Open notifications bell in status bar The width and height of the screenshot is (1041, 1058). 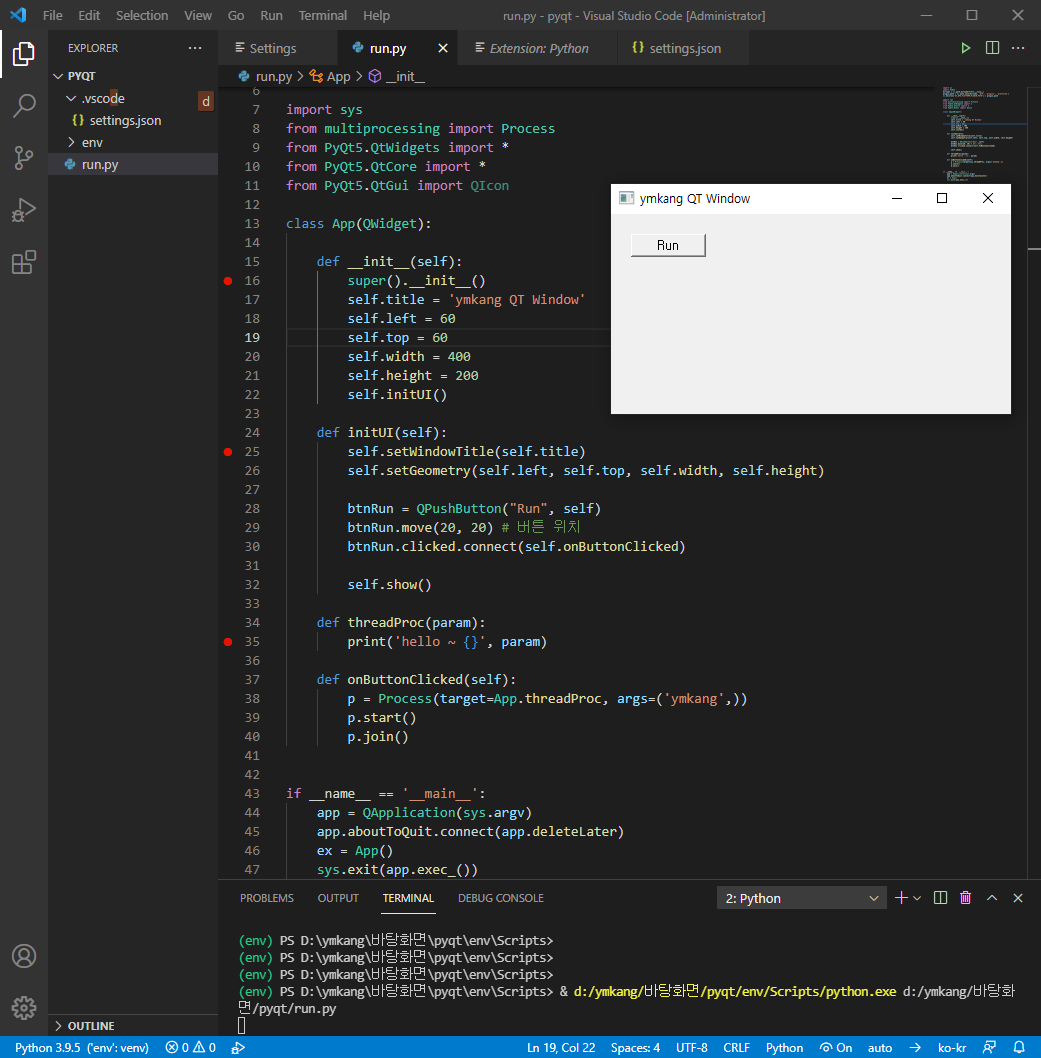tap(1019, 1047)
